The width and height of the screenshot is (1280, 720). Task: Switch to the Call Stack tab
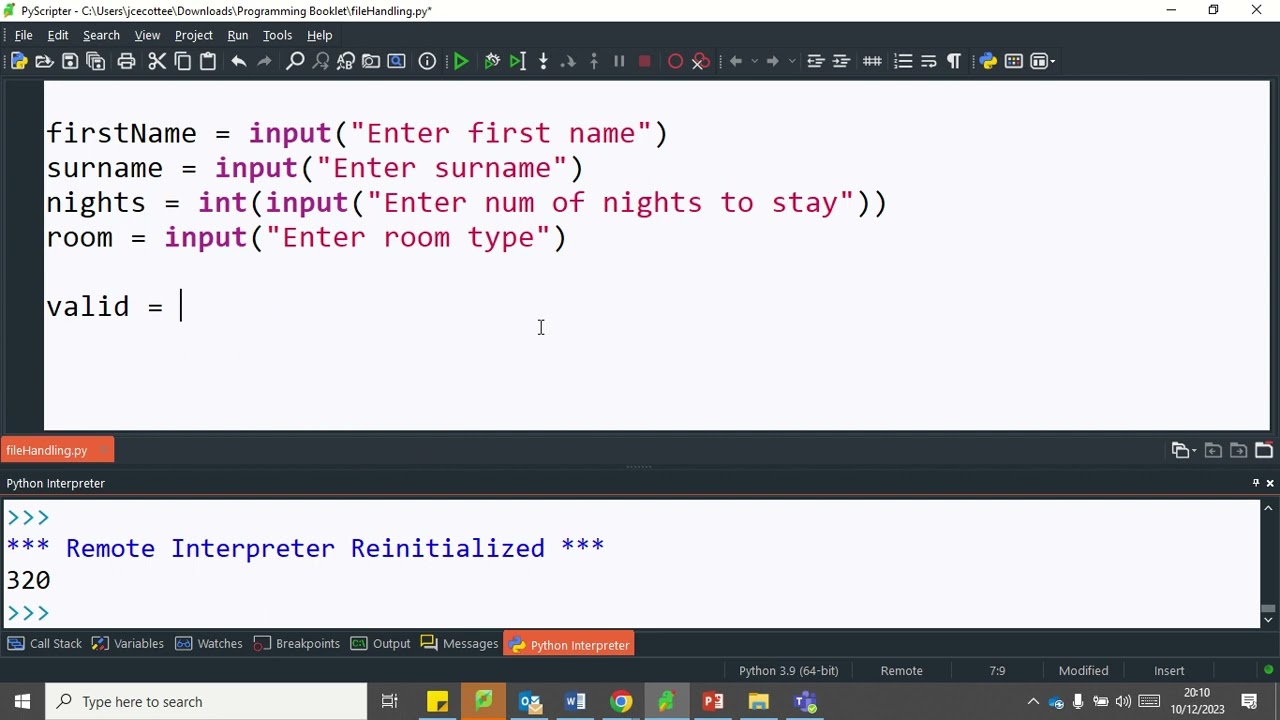[45, 644]
